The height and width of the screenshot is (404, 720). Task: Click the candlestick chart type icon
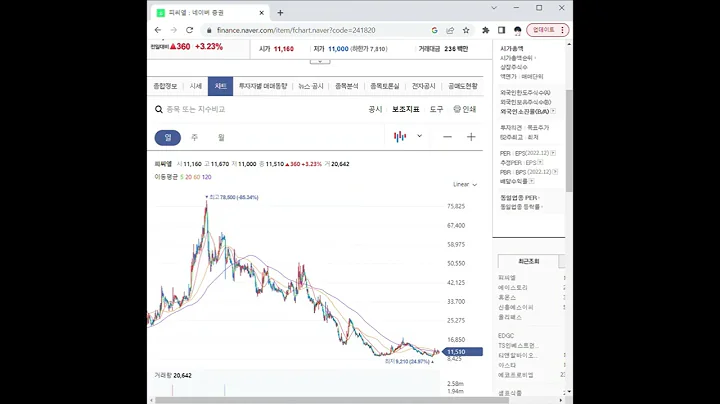coord(400,136)
